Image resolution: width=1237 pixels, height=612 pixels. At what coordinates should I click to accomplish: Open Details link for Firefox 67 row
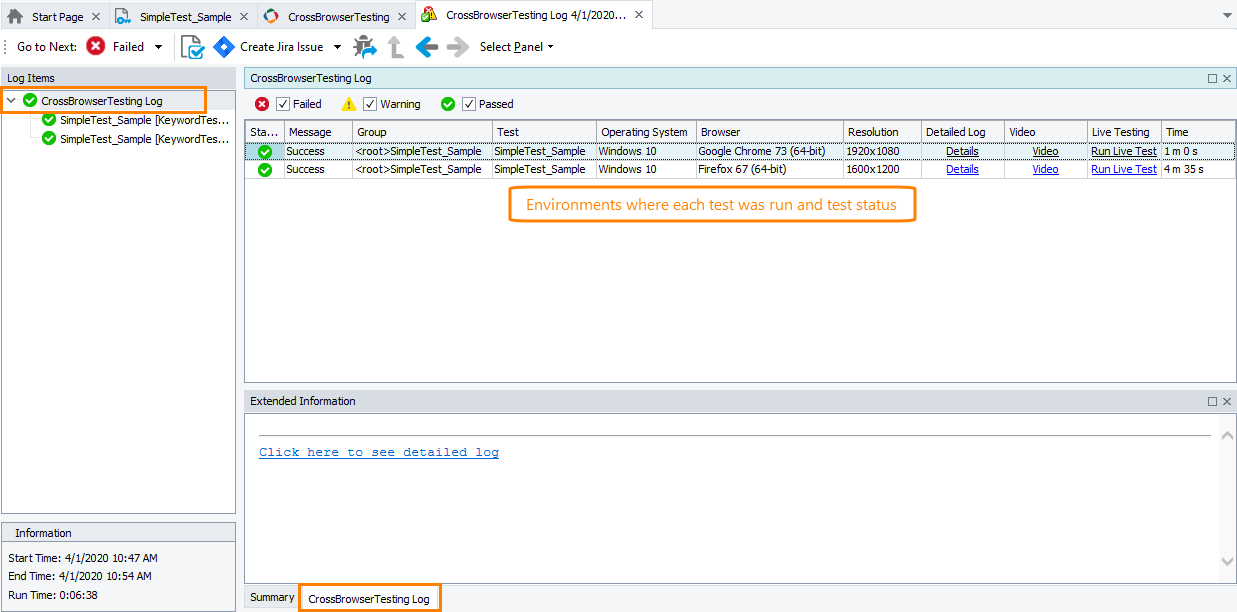[962, 170]
